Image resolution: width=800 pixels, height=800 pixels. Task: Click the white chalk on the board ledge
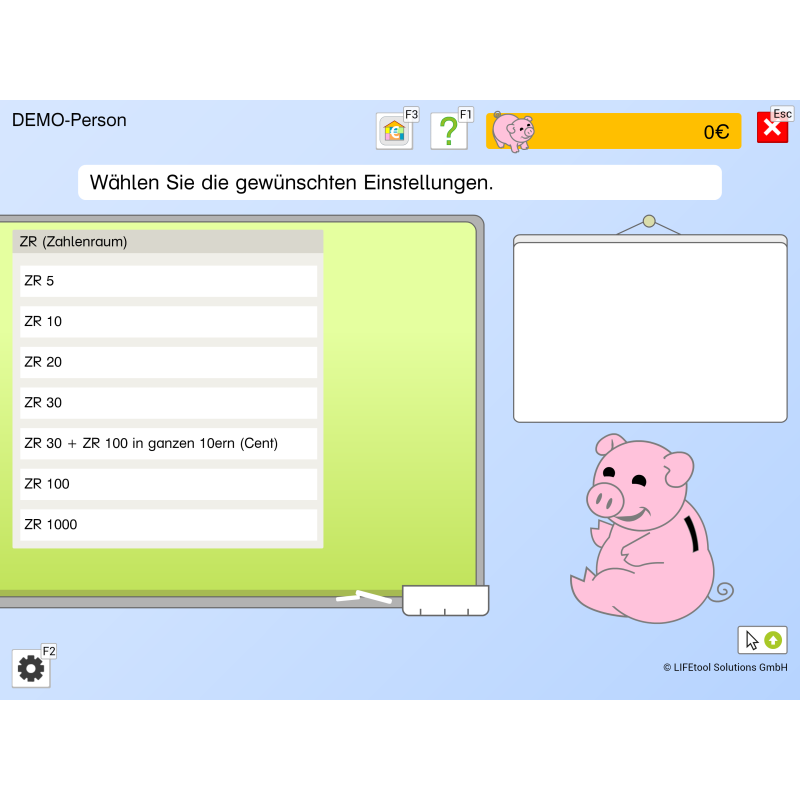[364, 598]
